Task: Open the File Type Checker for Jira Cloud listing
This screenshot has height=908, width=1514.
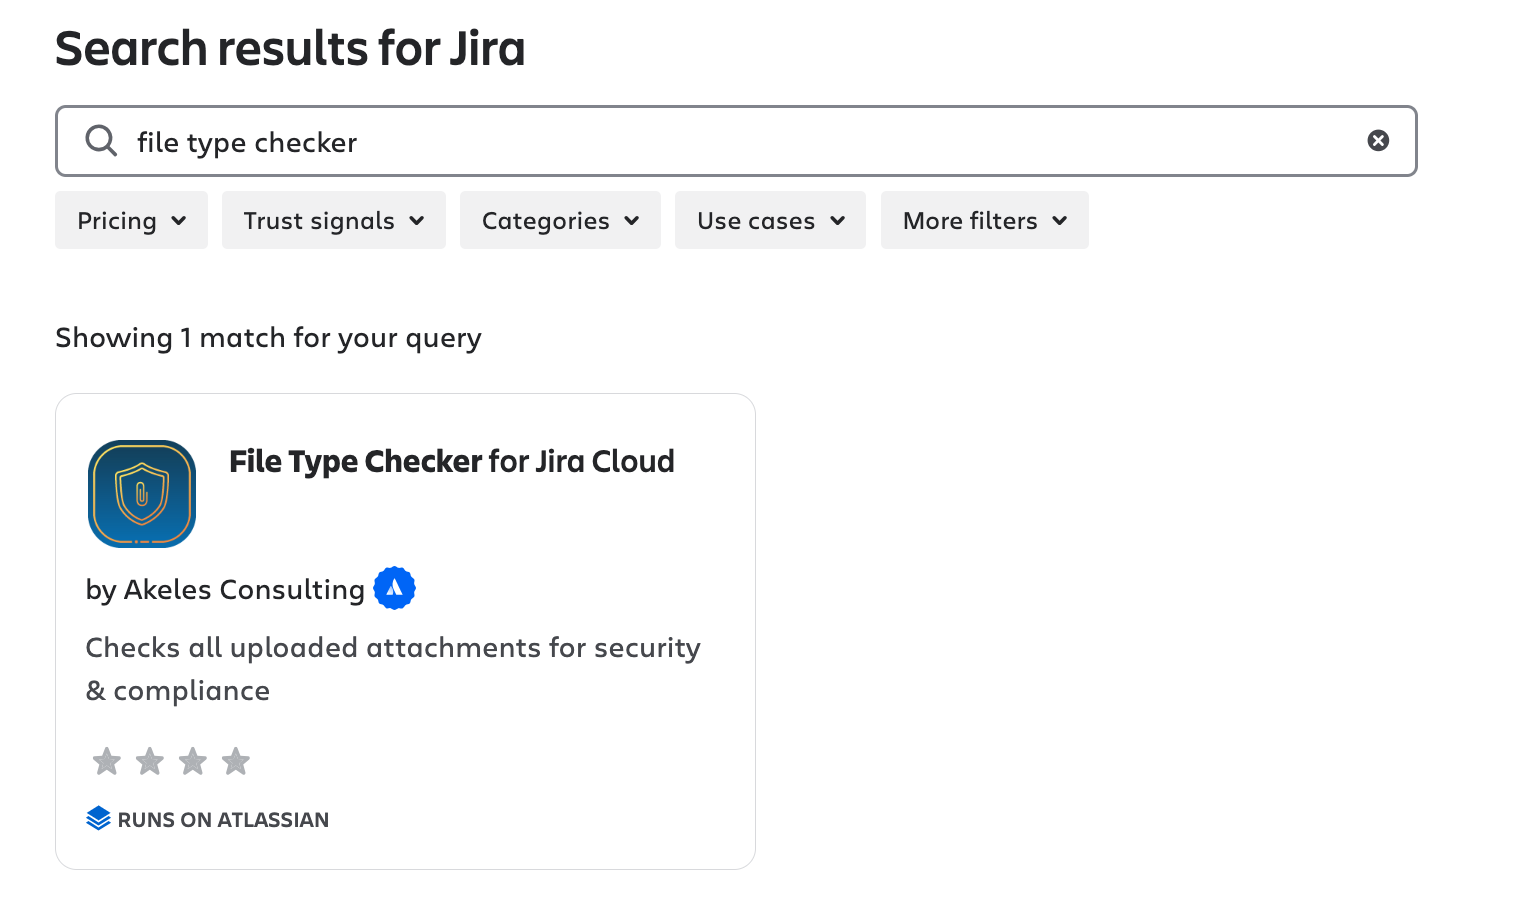Action: pyautogui.click(x=452, y=461)
